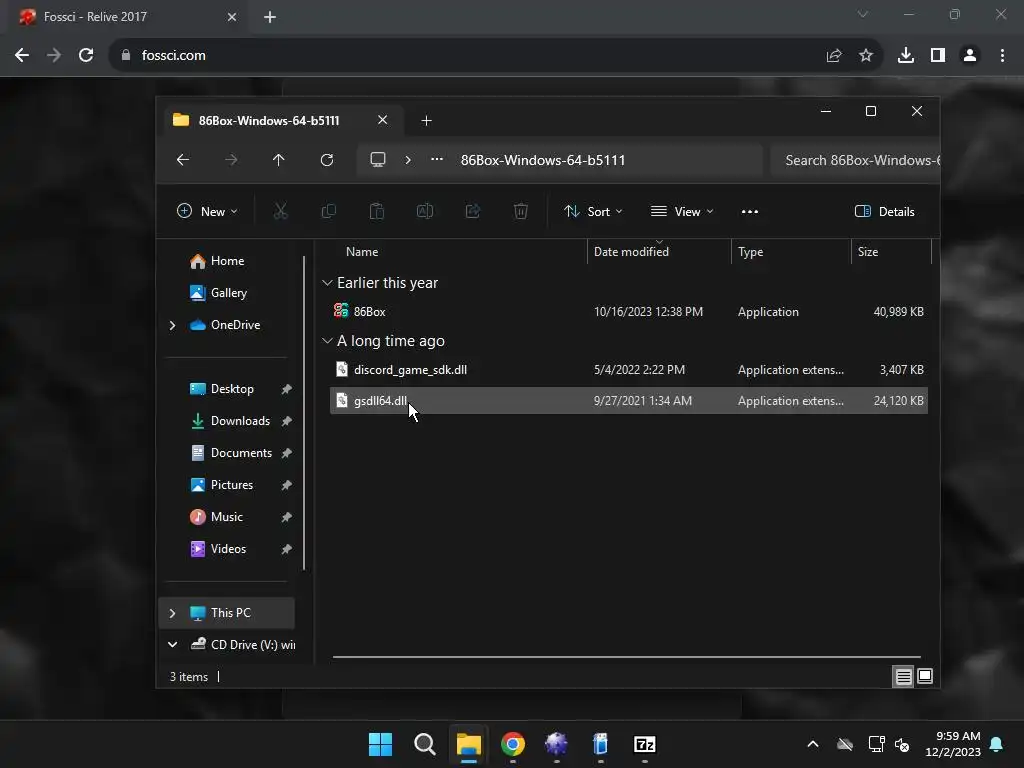Reload the fossci.com page in Chrome
1024x768 pixels.
tap(86, 56)
